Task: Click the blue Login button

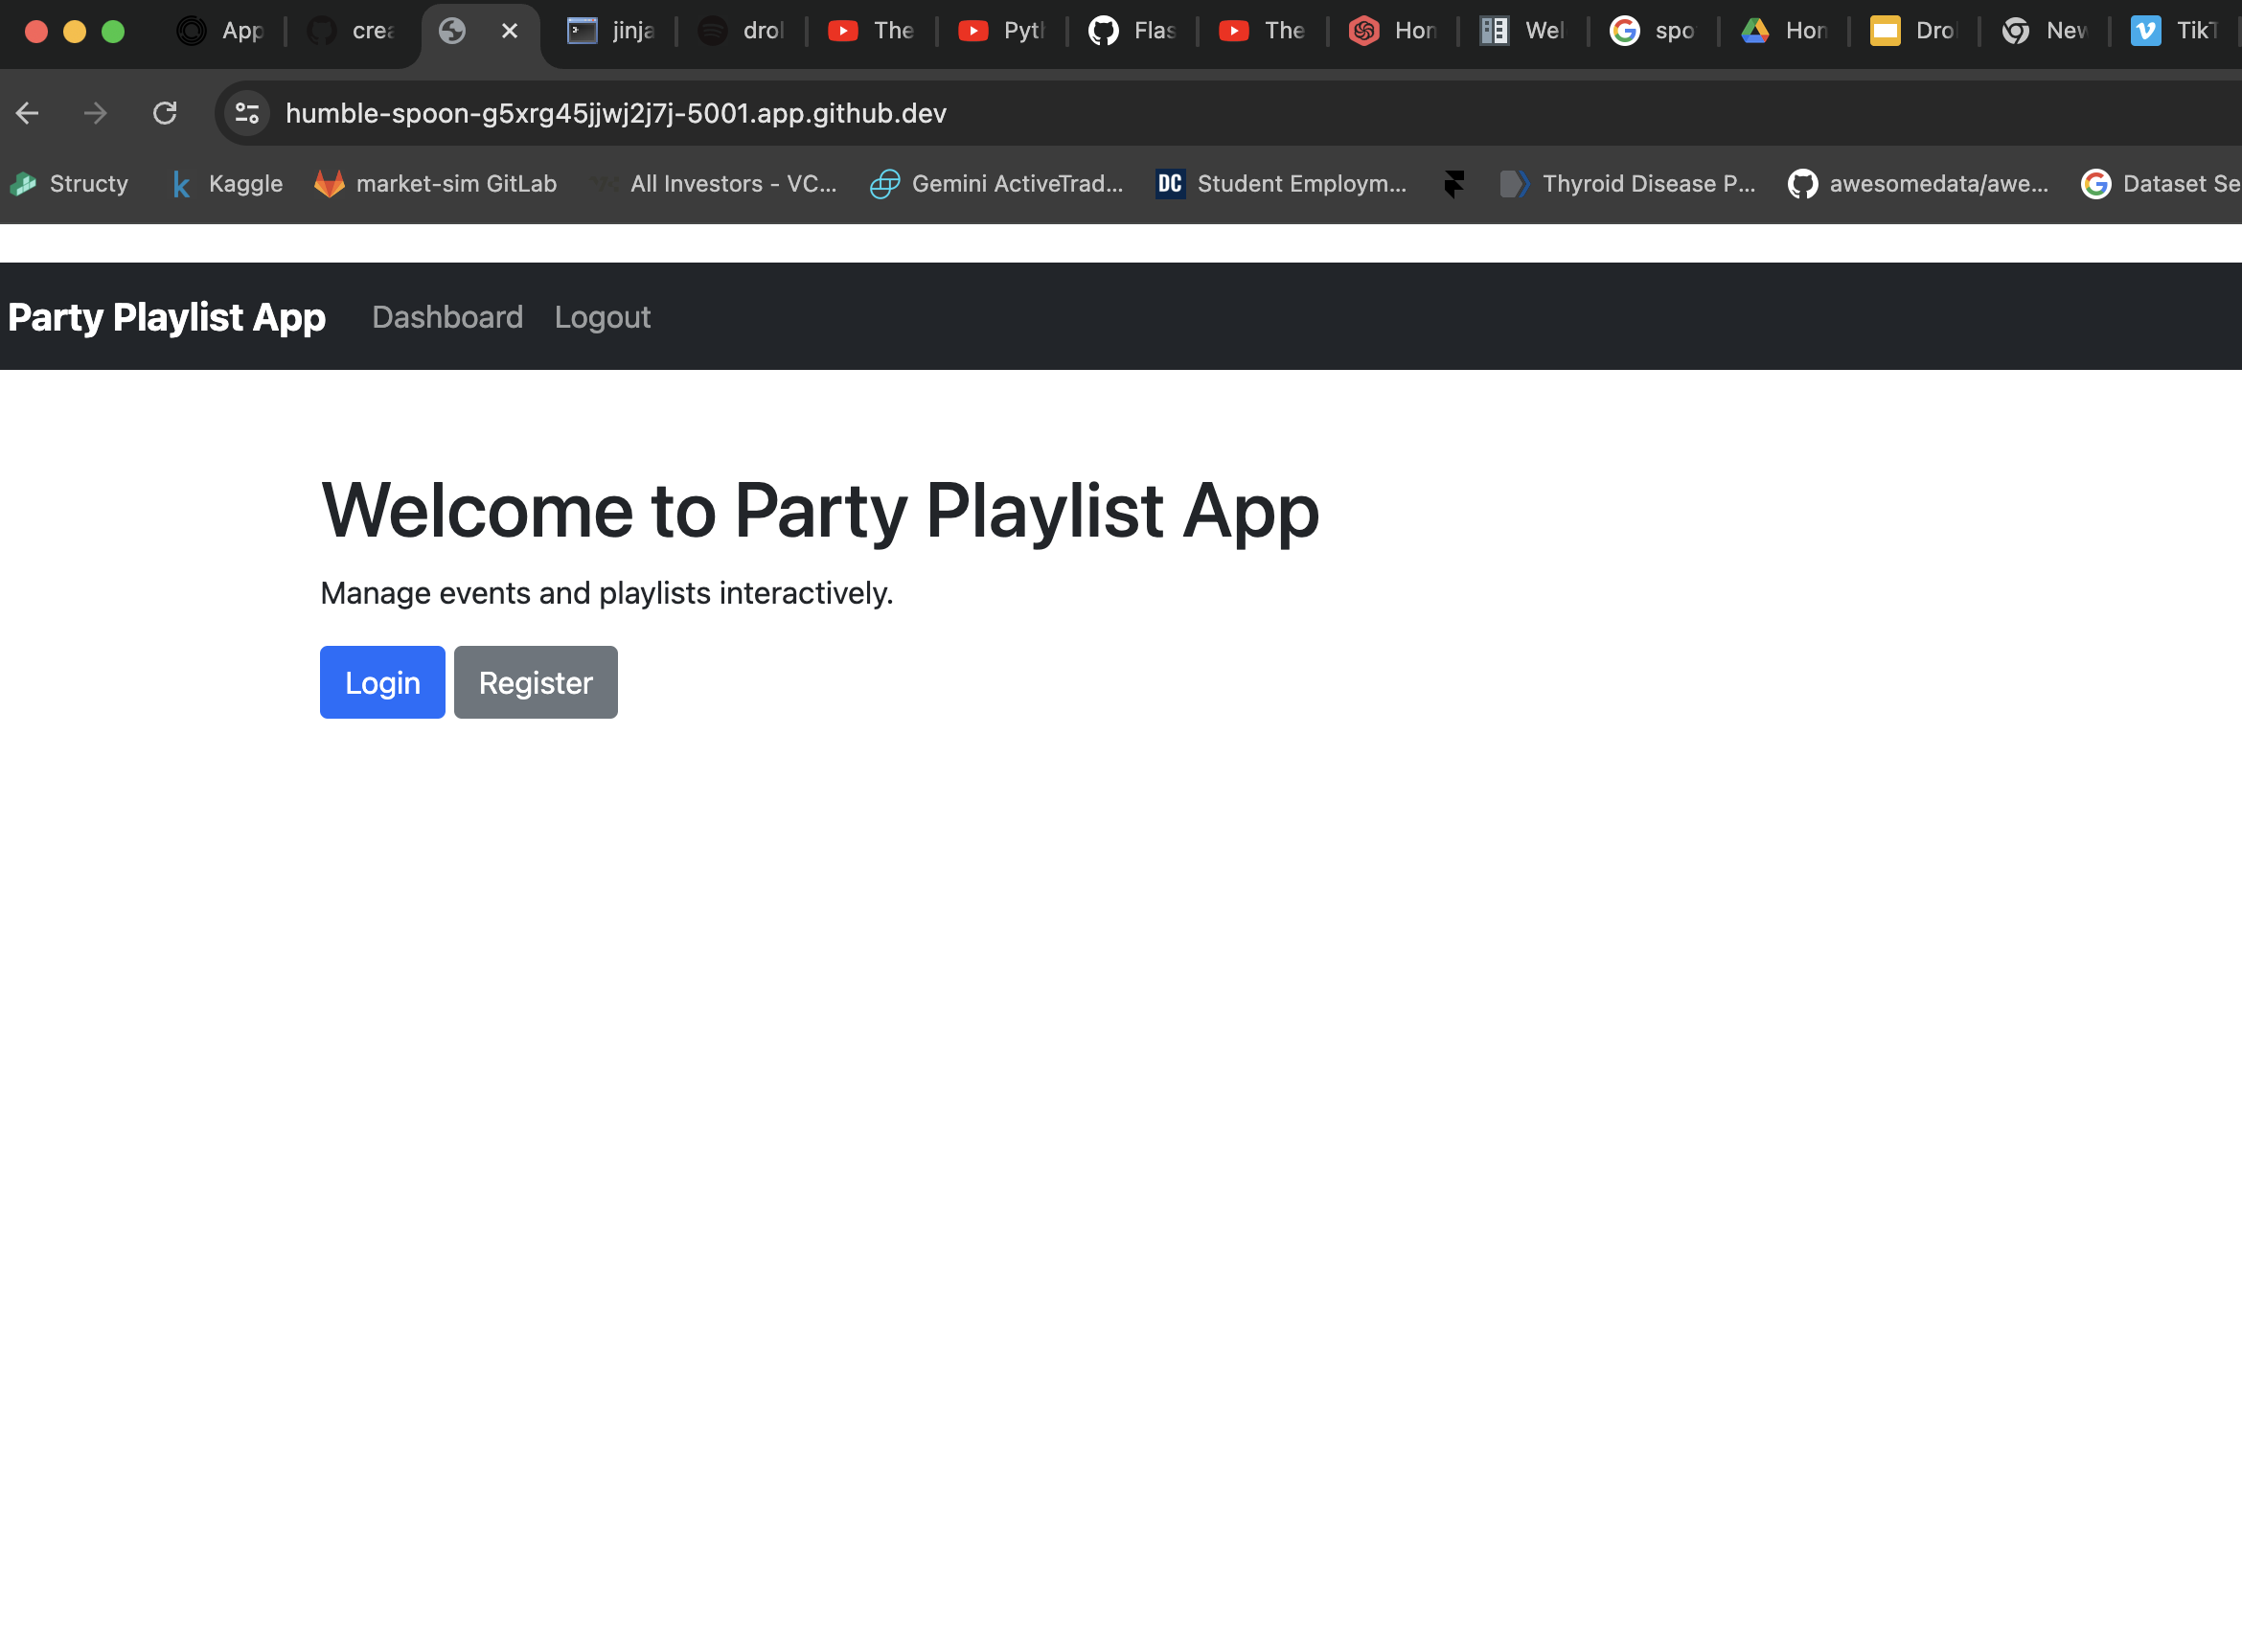Action: (382, 683)
